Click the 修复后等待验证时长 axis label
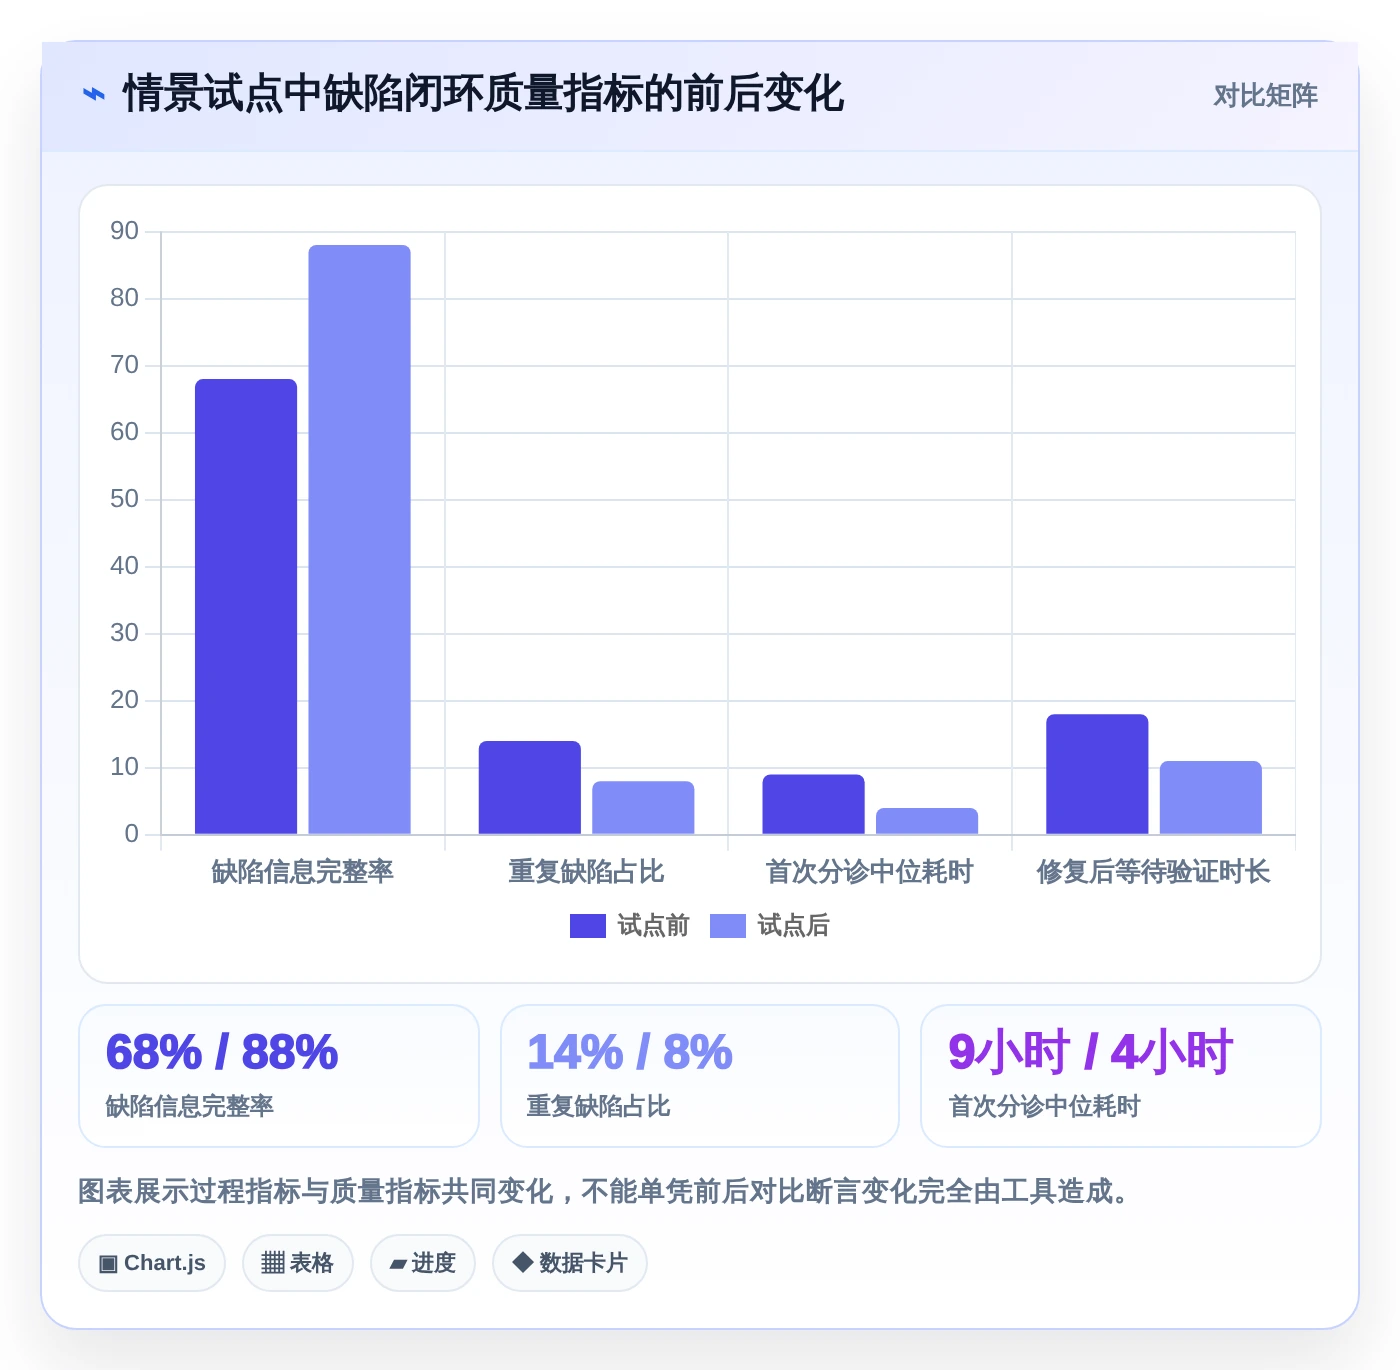Viewport: 1400px width, 1370px height. coord(1154,872)
